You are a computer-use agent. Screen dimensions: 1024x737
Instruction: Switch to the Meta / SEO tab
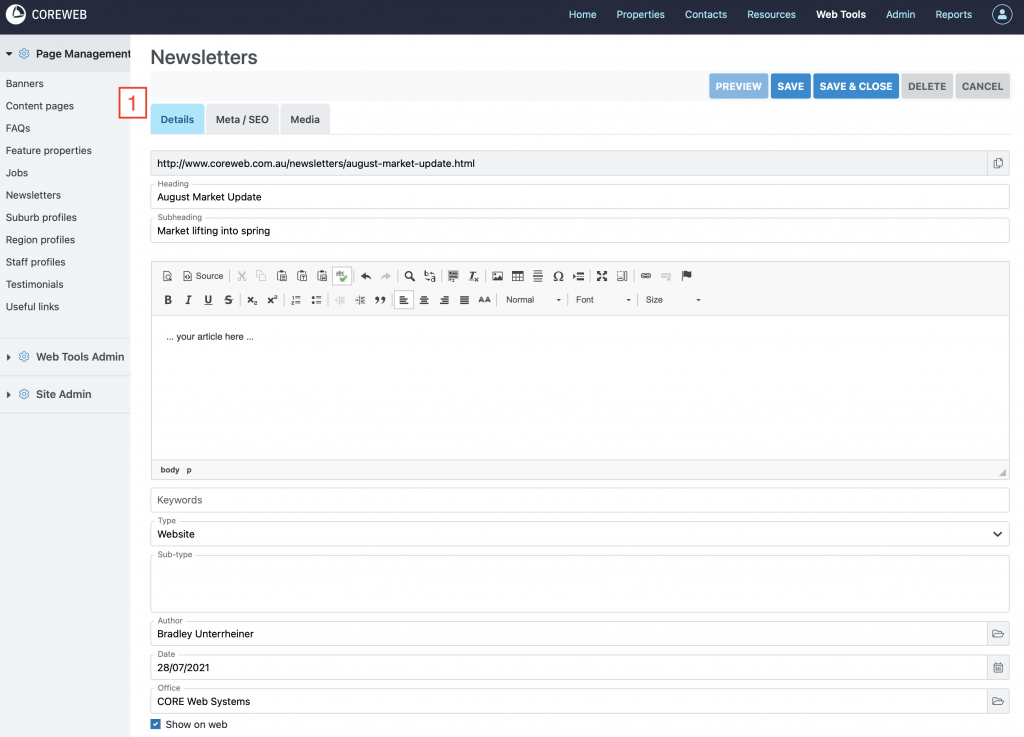(242, 120)
